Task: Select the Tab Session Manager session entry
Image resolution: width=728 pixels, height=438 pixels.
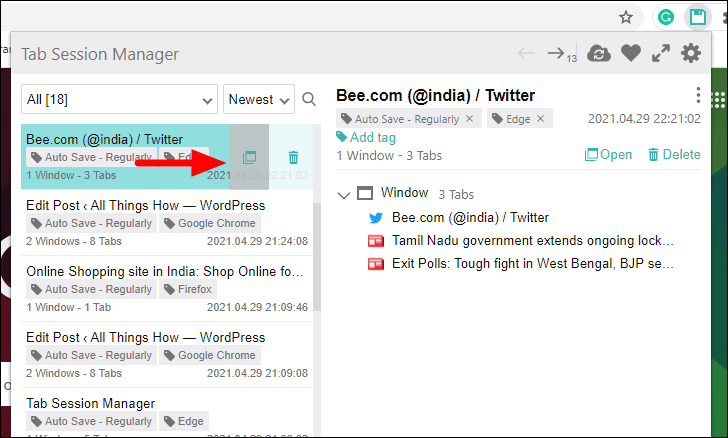Action: [x=167, y=413]
